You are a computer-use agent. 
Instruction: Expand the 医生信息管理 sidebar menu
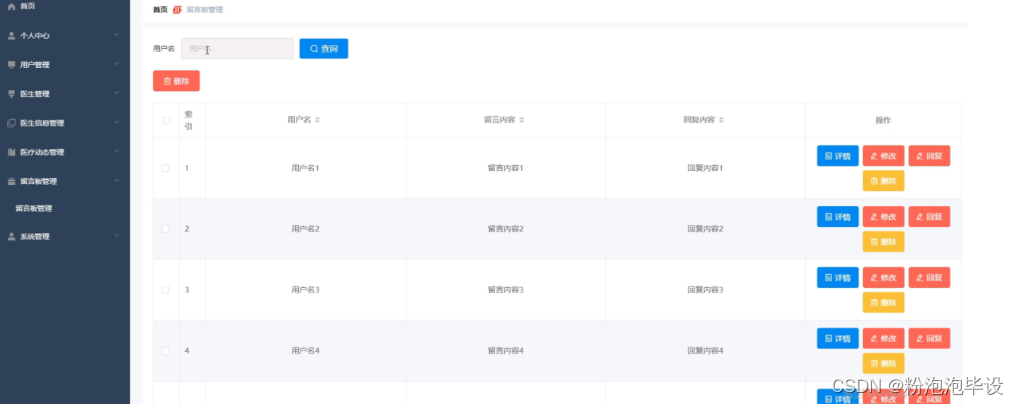click(x=65, y=123)
